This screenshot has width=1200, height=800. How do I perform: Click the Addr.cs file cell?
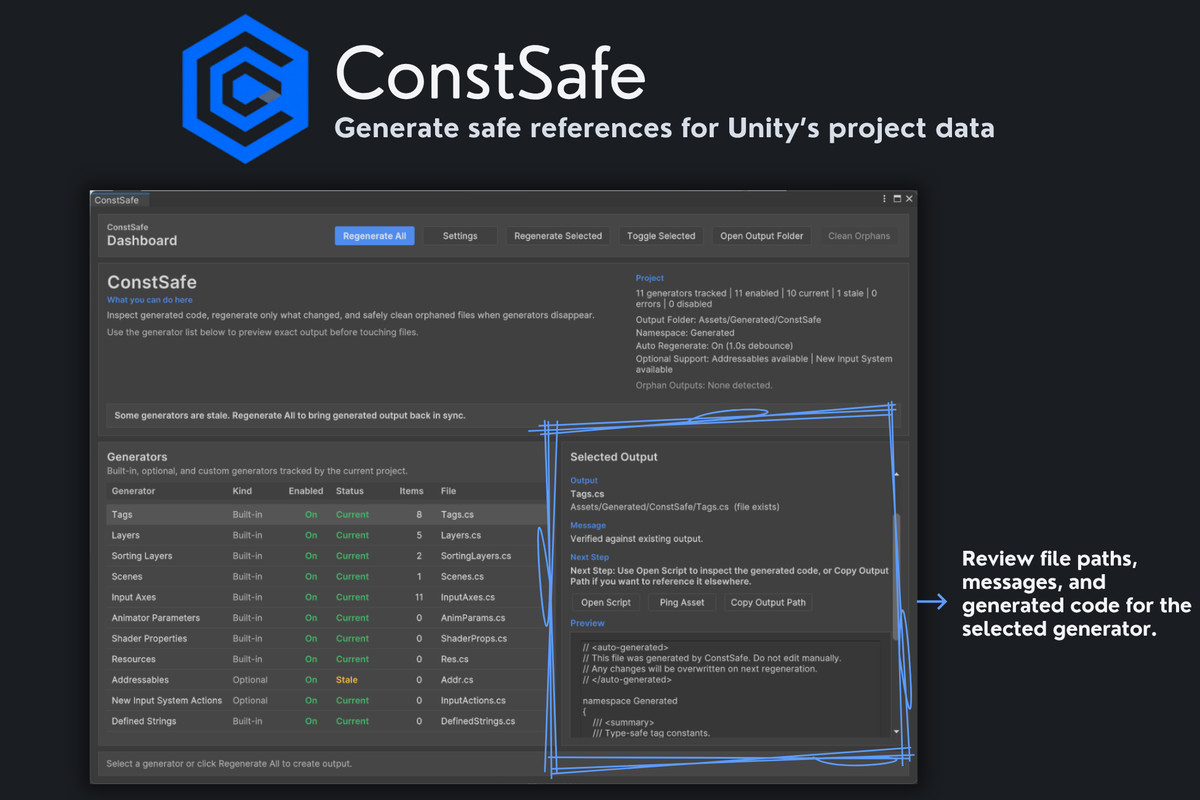tap(457, 680)
